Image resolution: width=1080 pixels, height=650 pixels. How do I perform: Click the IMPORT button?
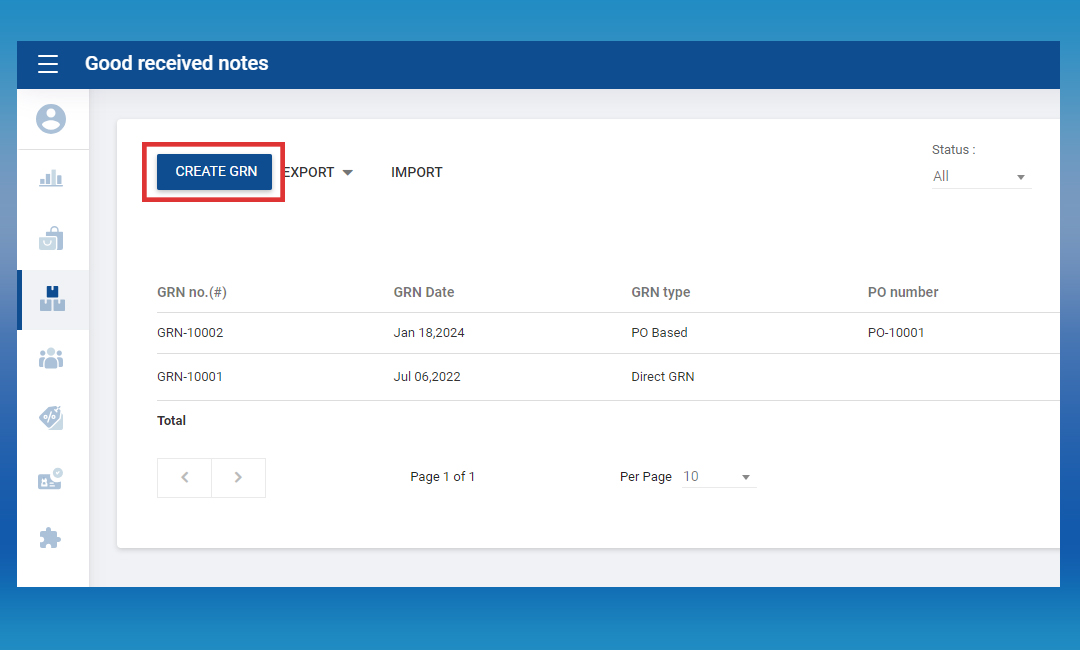coord(416,172)
